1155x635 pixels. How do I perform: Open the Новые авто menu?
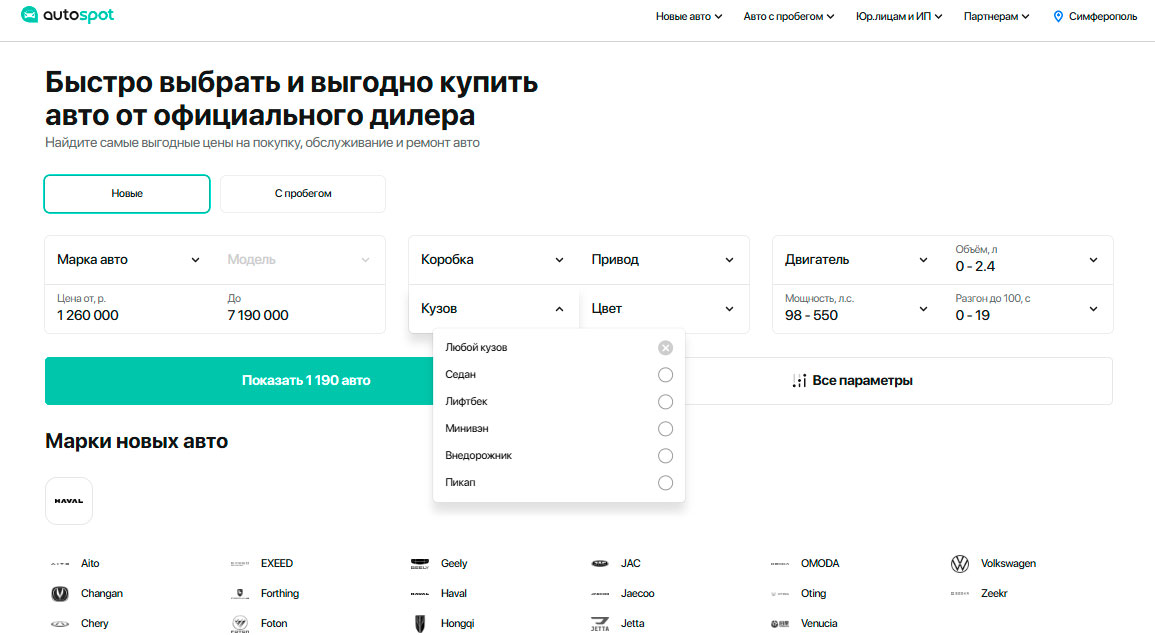[x=689, y=16]
